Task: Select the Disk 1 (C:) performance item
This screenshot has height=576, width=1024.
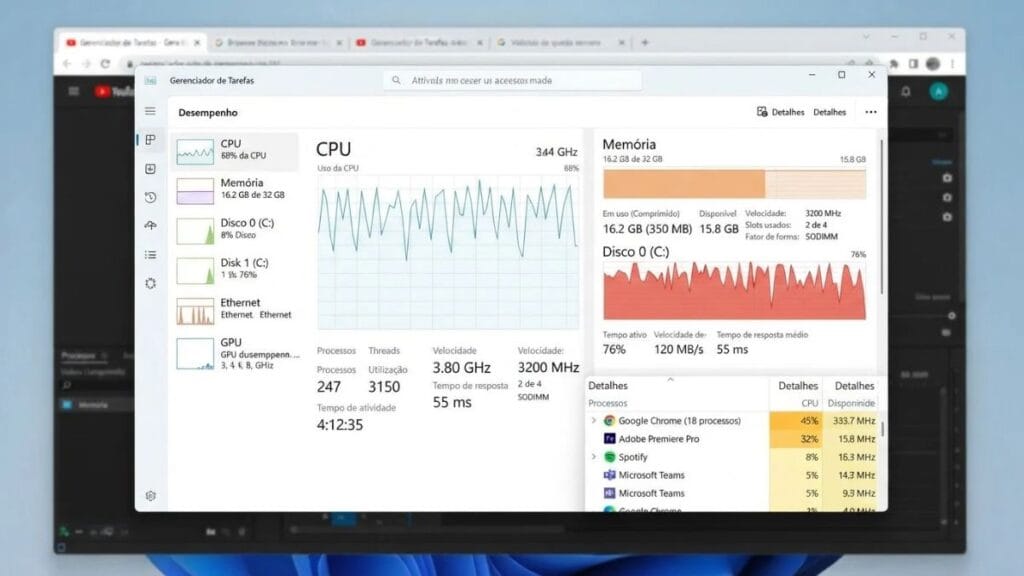Action: coord(235,270)
